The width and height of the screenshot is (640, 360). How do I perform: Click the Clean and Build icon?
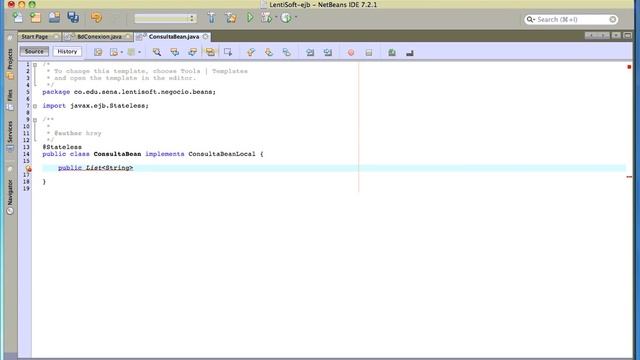coord(231,18)
